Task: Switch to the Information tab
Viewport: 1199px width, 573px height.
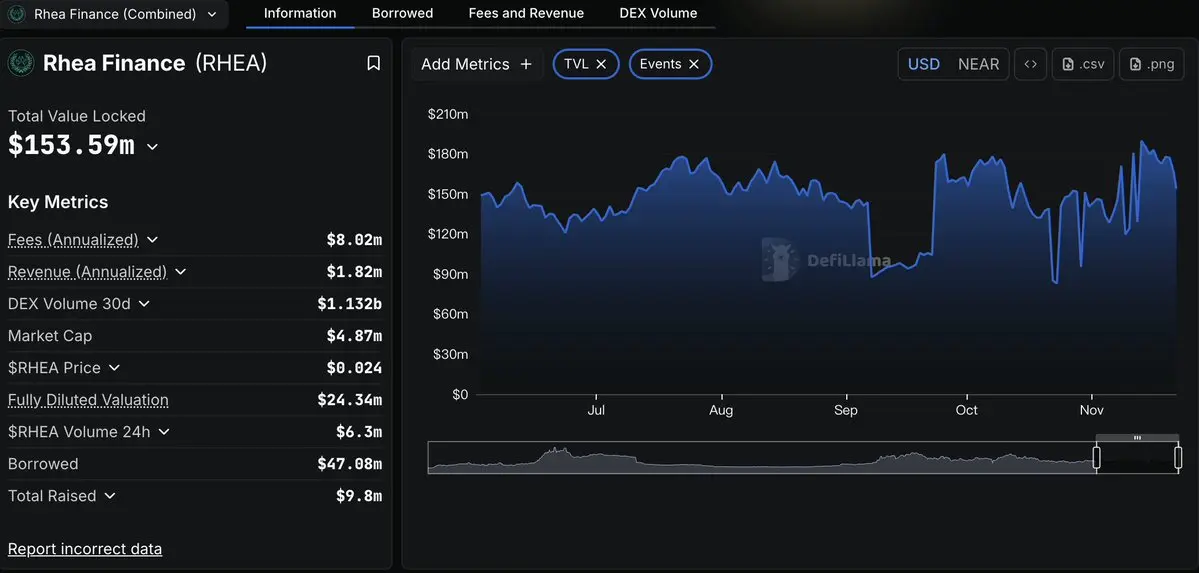Action: [300, 13]
